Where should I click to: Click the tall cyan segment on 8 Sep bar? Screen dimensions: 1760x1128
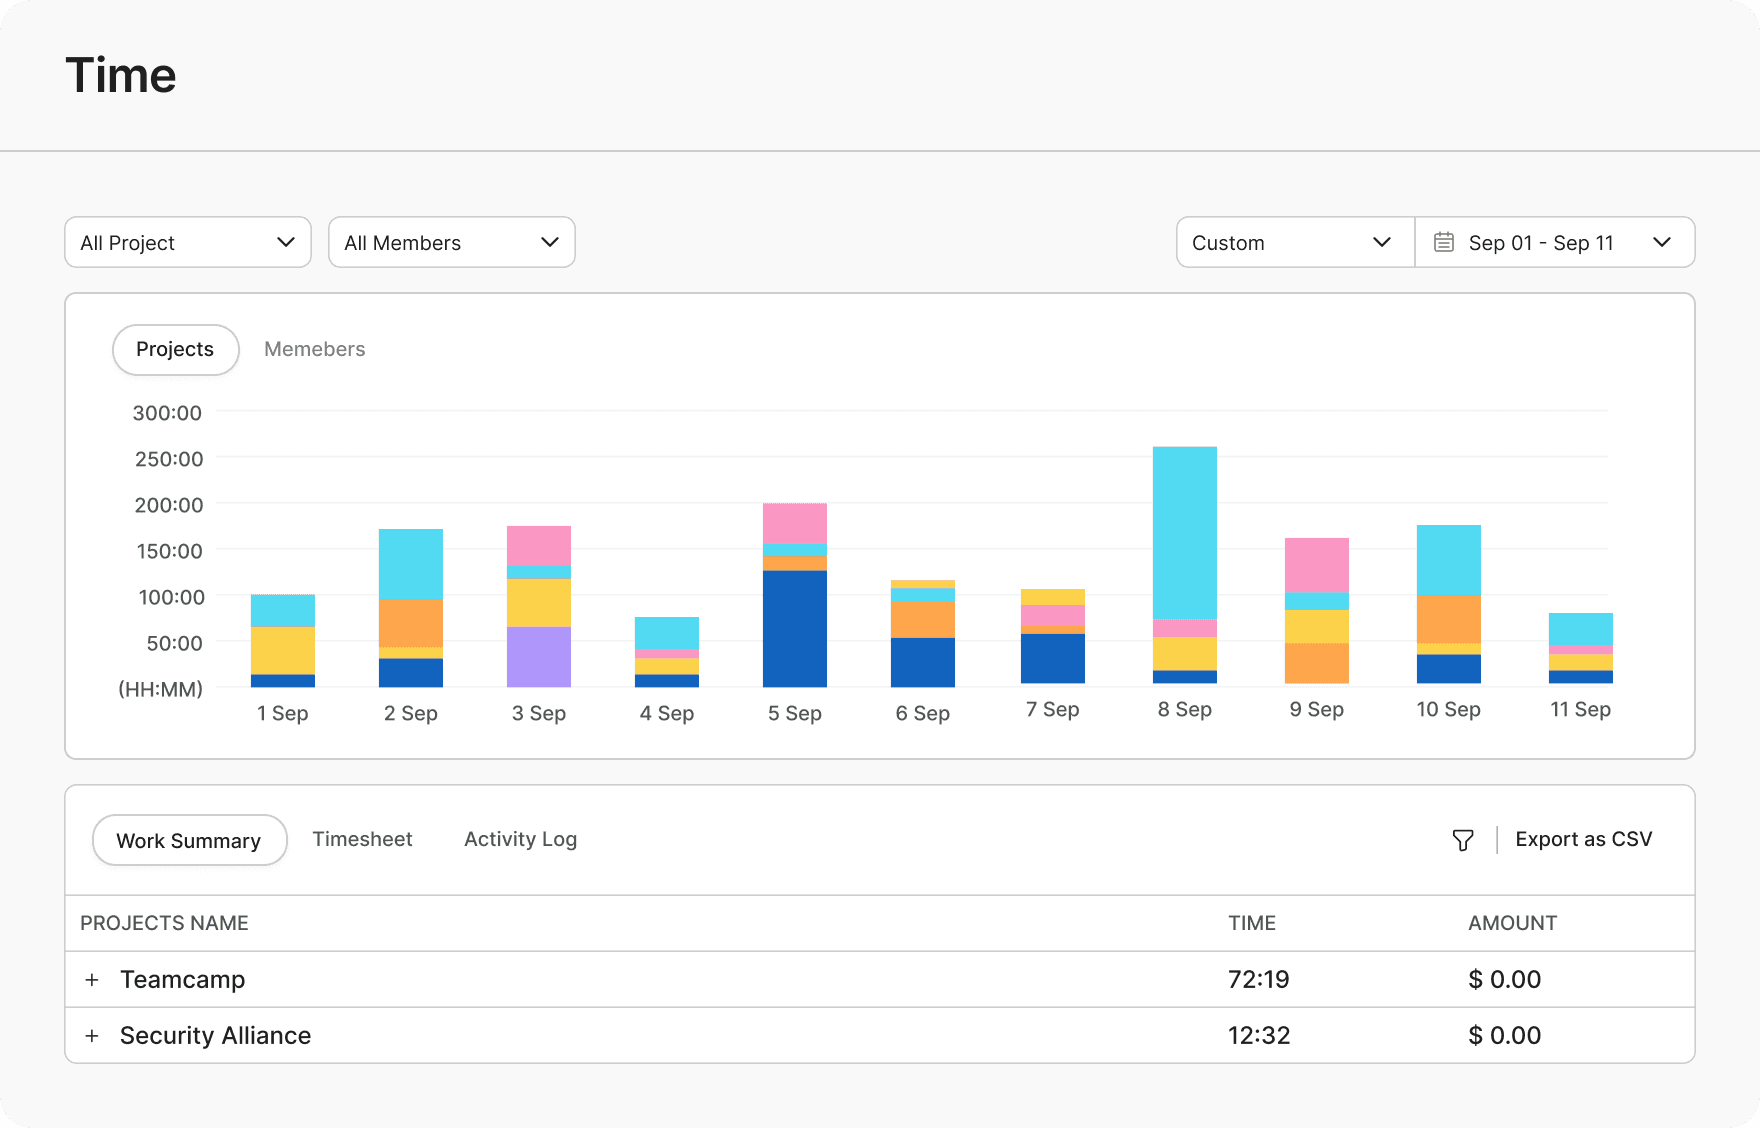click(x=1185, y=533)
